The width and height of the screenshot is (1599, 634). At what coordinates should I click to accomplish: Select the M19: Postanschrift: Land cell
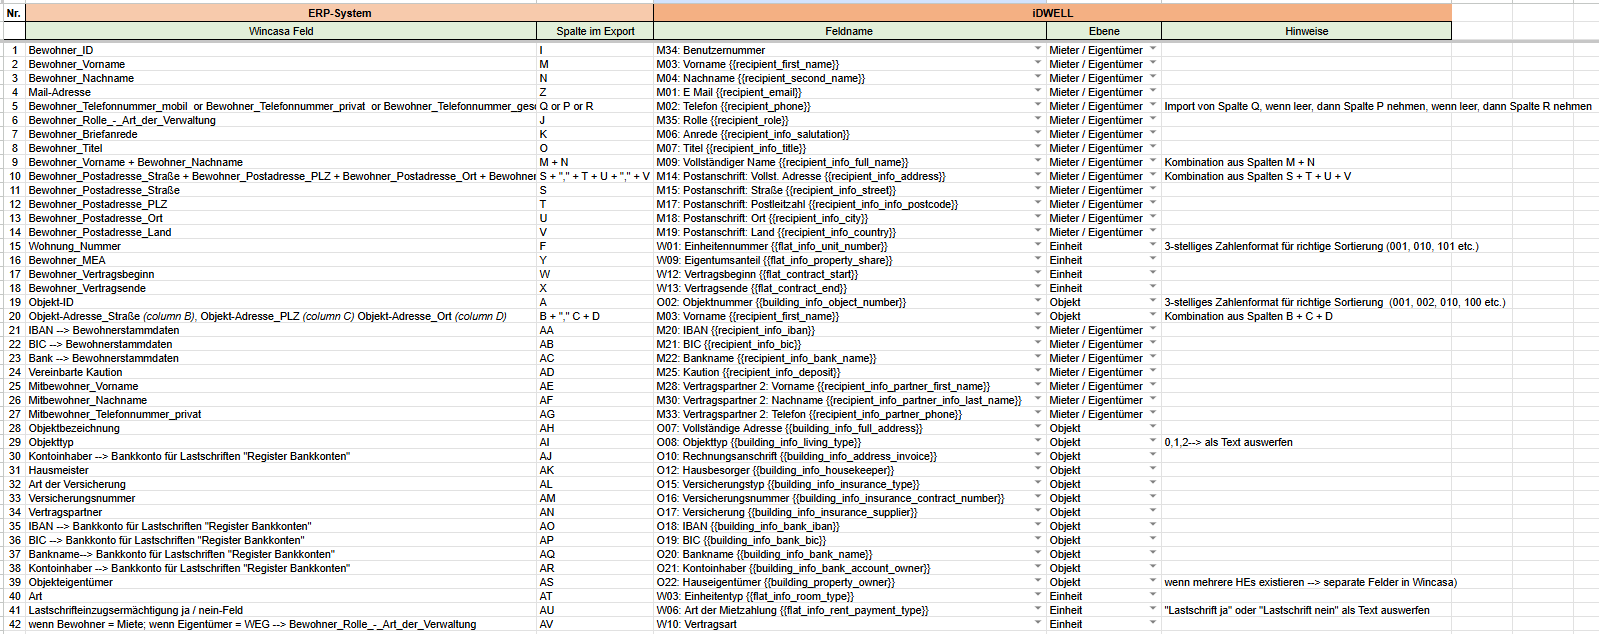pyautogui.click(x=849, y=232)
